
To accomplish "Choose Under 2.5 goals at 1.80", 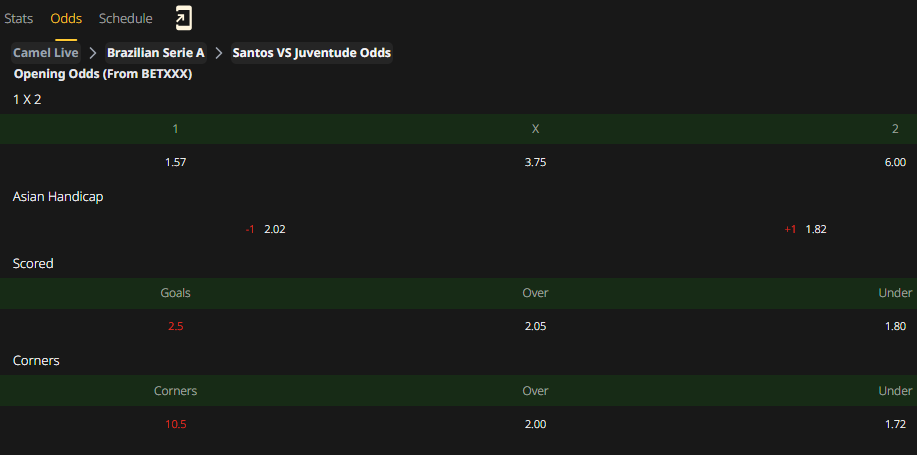I will tap(895, 326).
